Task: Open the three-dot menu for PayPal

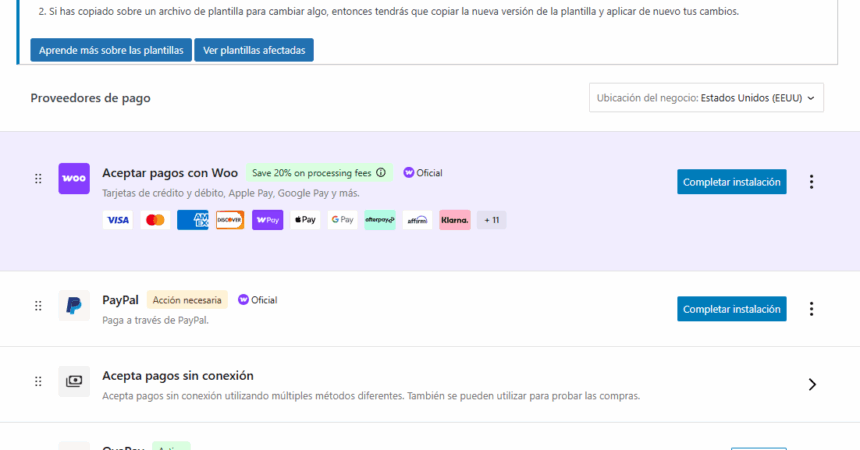Action: coord(811,309)
